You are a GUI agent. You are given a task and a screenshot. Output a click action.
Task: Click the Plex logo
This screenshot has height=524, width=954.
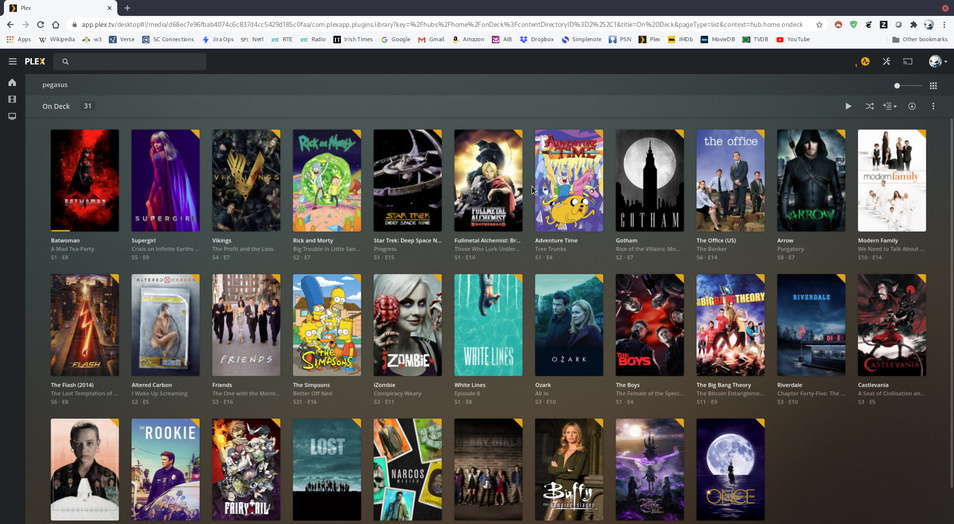[35, 61]
